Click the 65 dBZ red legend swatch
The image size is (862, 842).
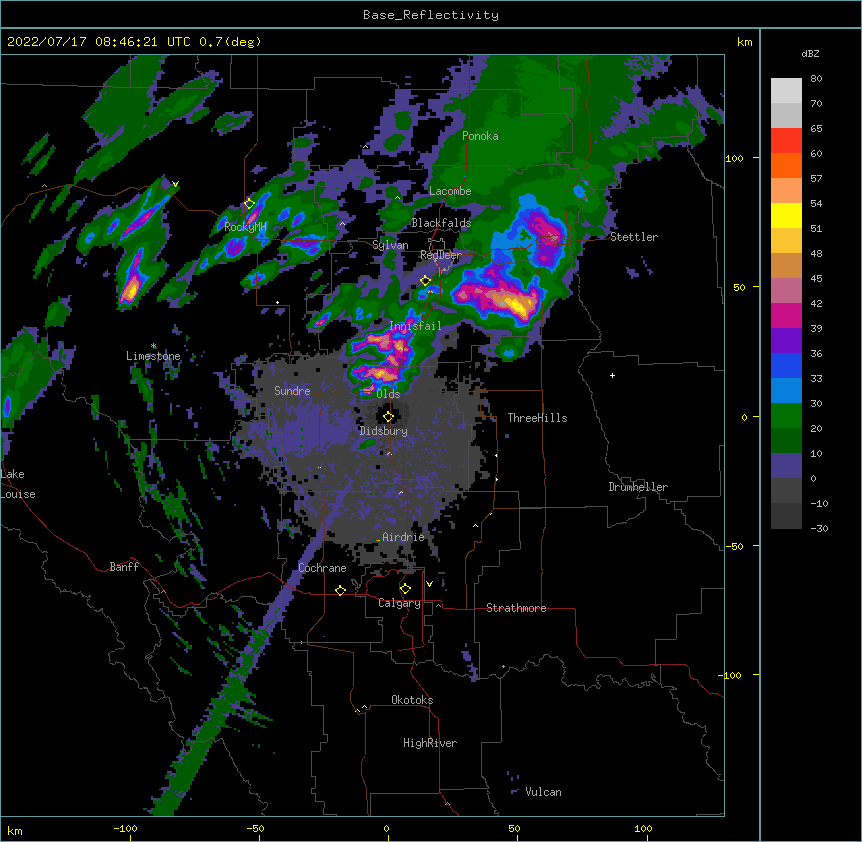(786, 141)
